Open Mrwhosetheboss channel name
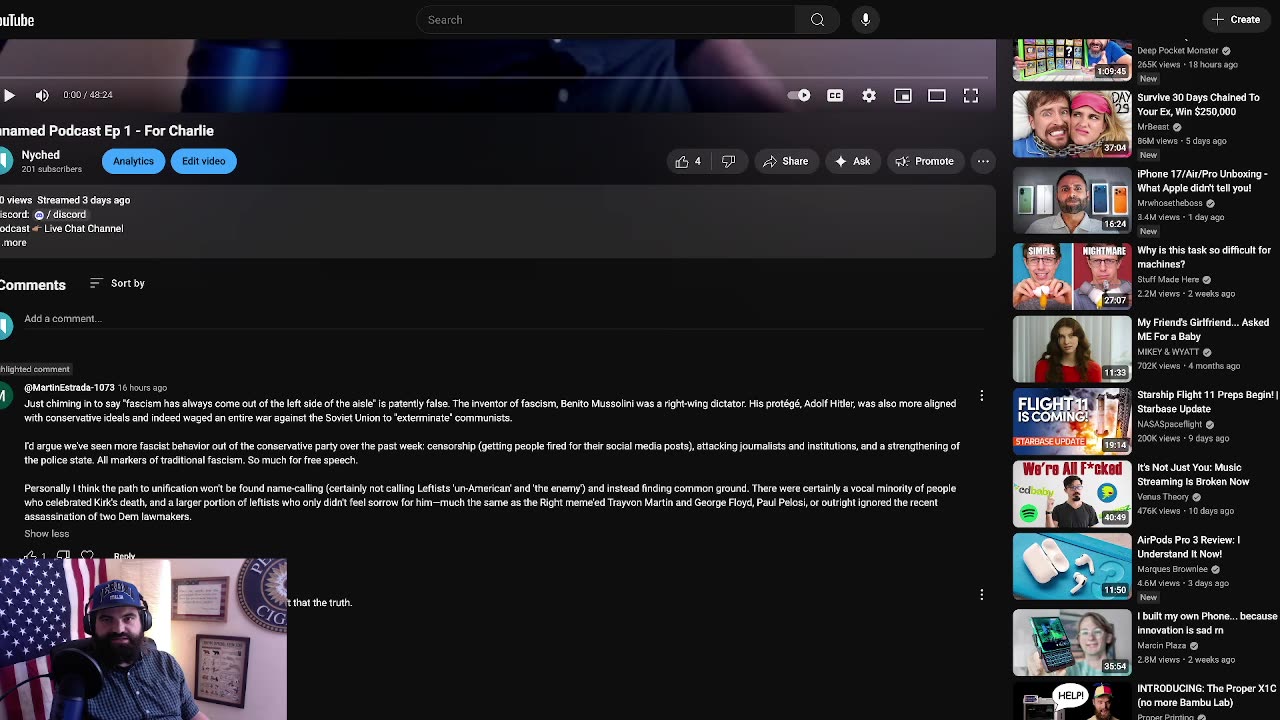The width and height of the screenshot is (1280, 720). click(1170, 203)
